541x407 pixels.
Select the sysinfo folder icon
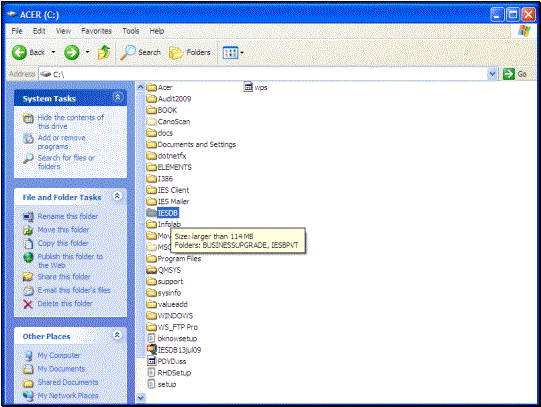[x=151, y=292]
